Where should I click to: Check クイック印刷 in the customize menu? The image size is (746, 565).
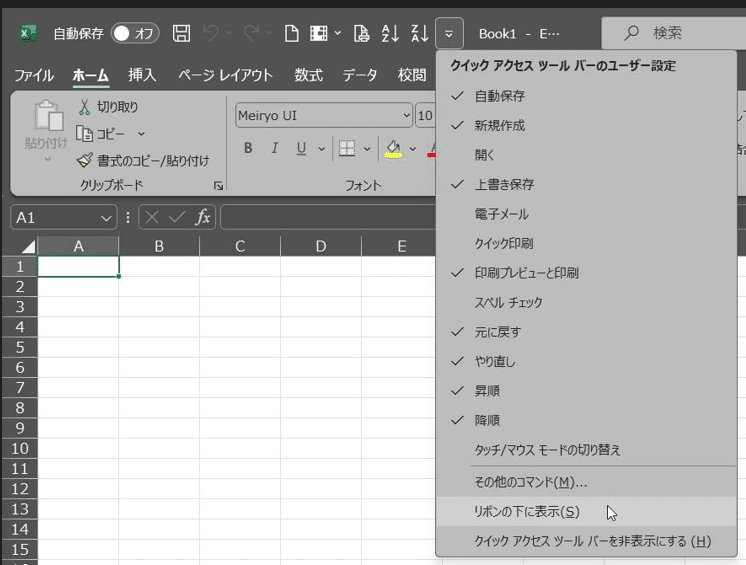pyautogui.click(x=586, y=244)
